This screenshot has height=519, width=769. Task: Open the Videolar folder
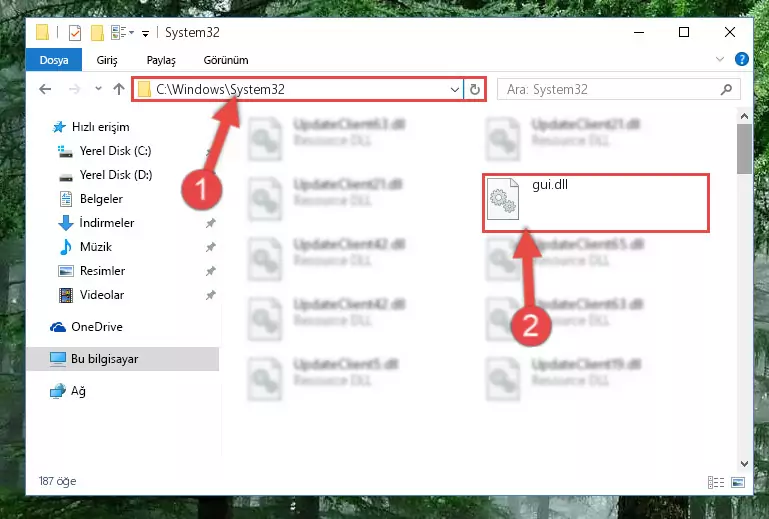[102, 295]
